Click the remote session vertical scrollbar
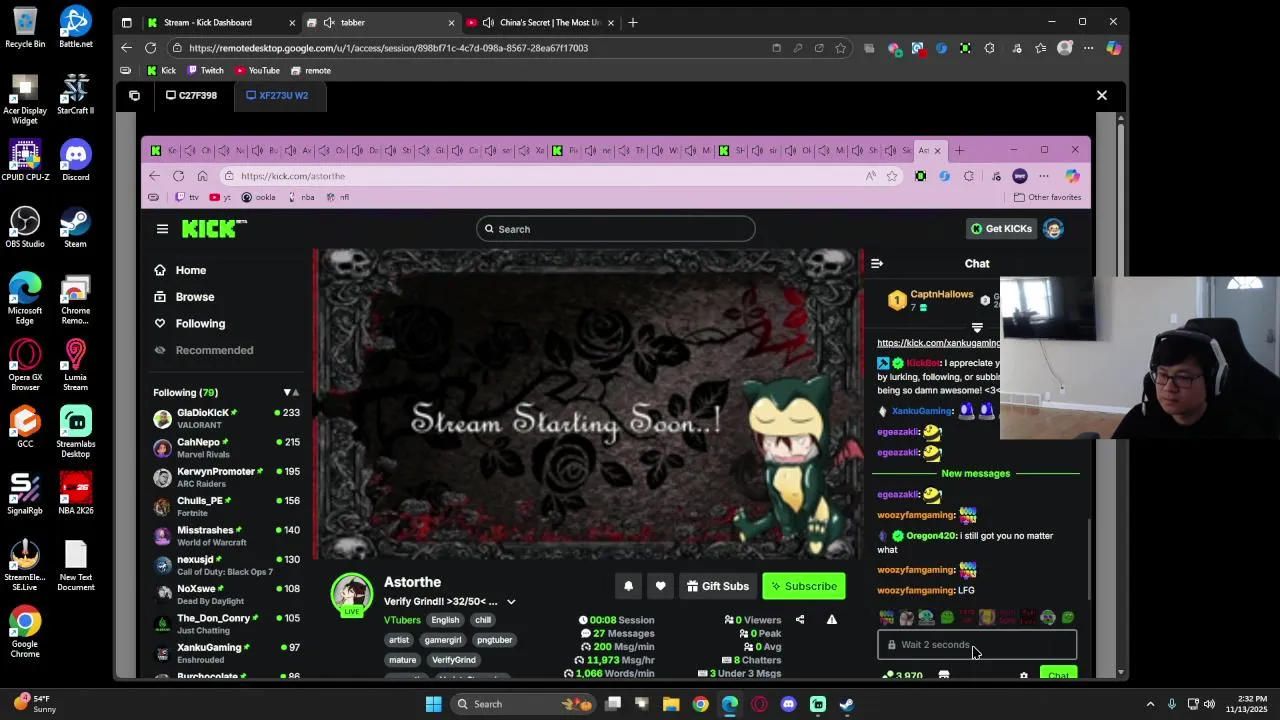Viewport: 1280px width, 720px height. 1121,396
